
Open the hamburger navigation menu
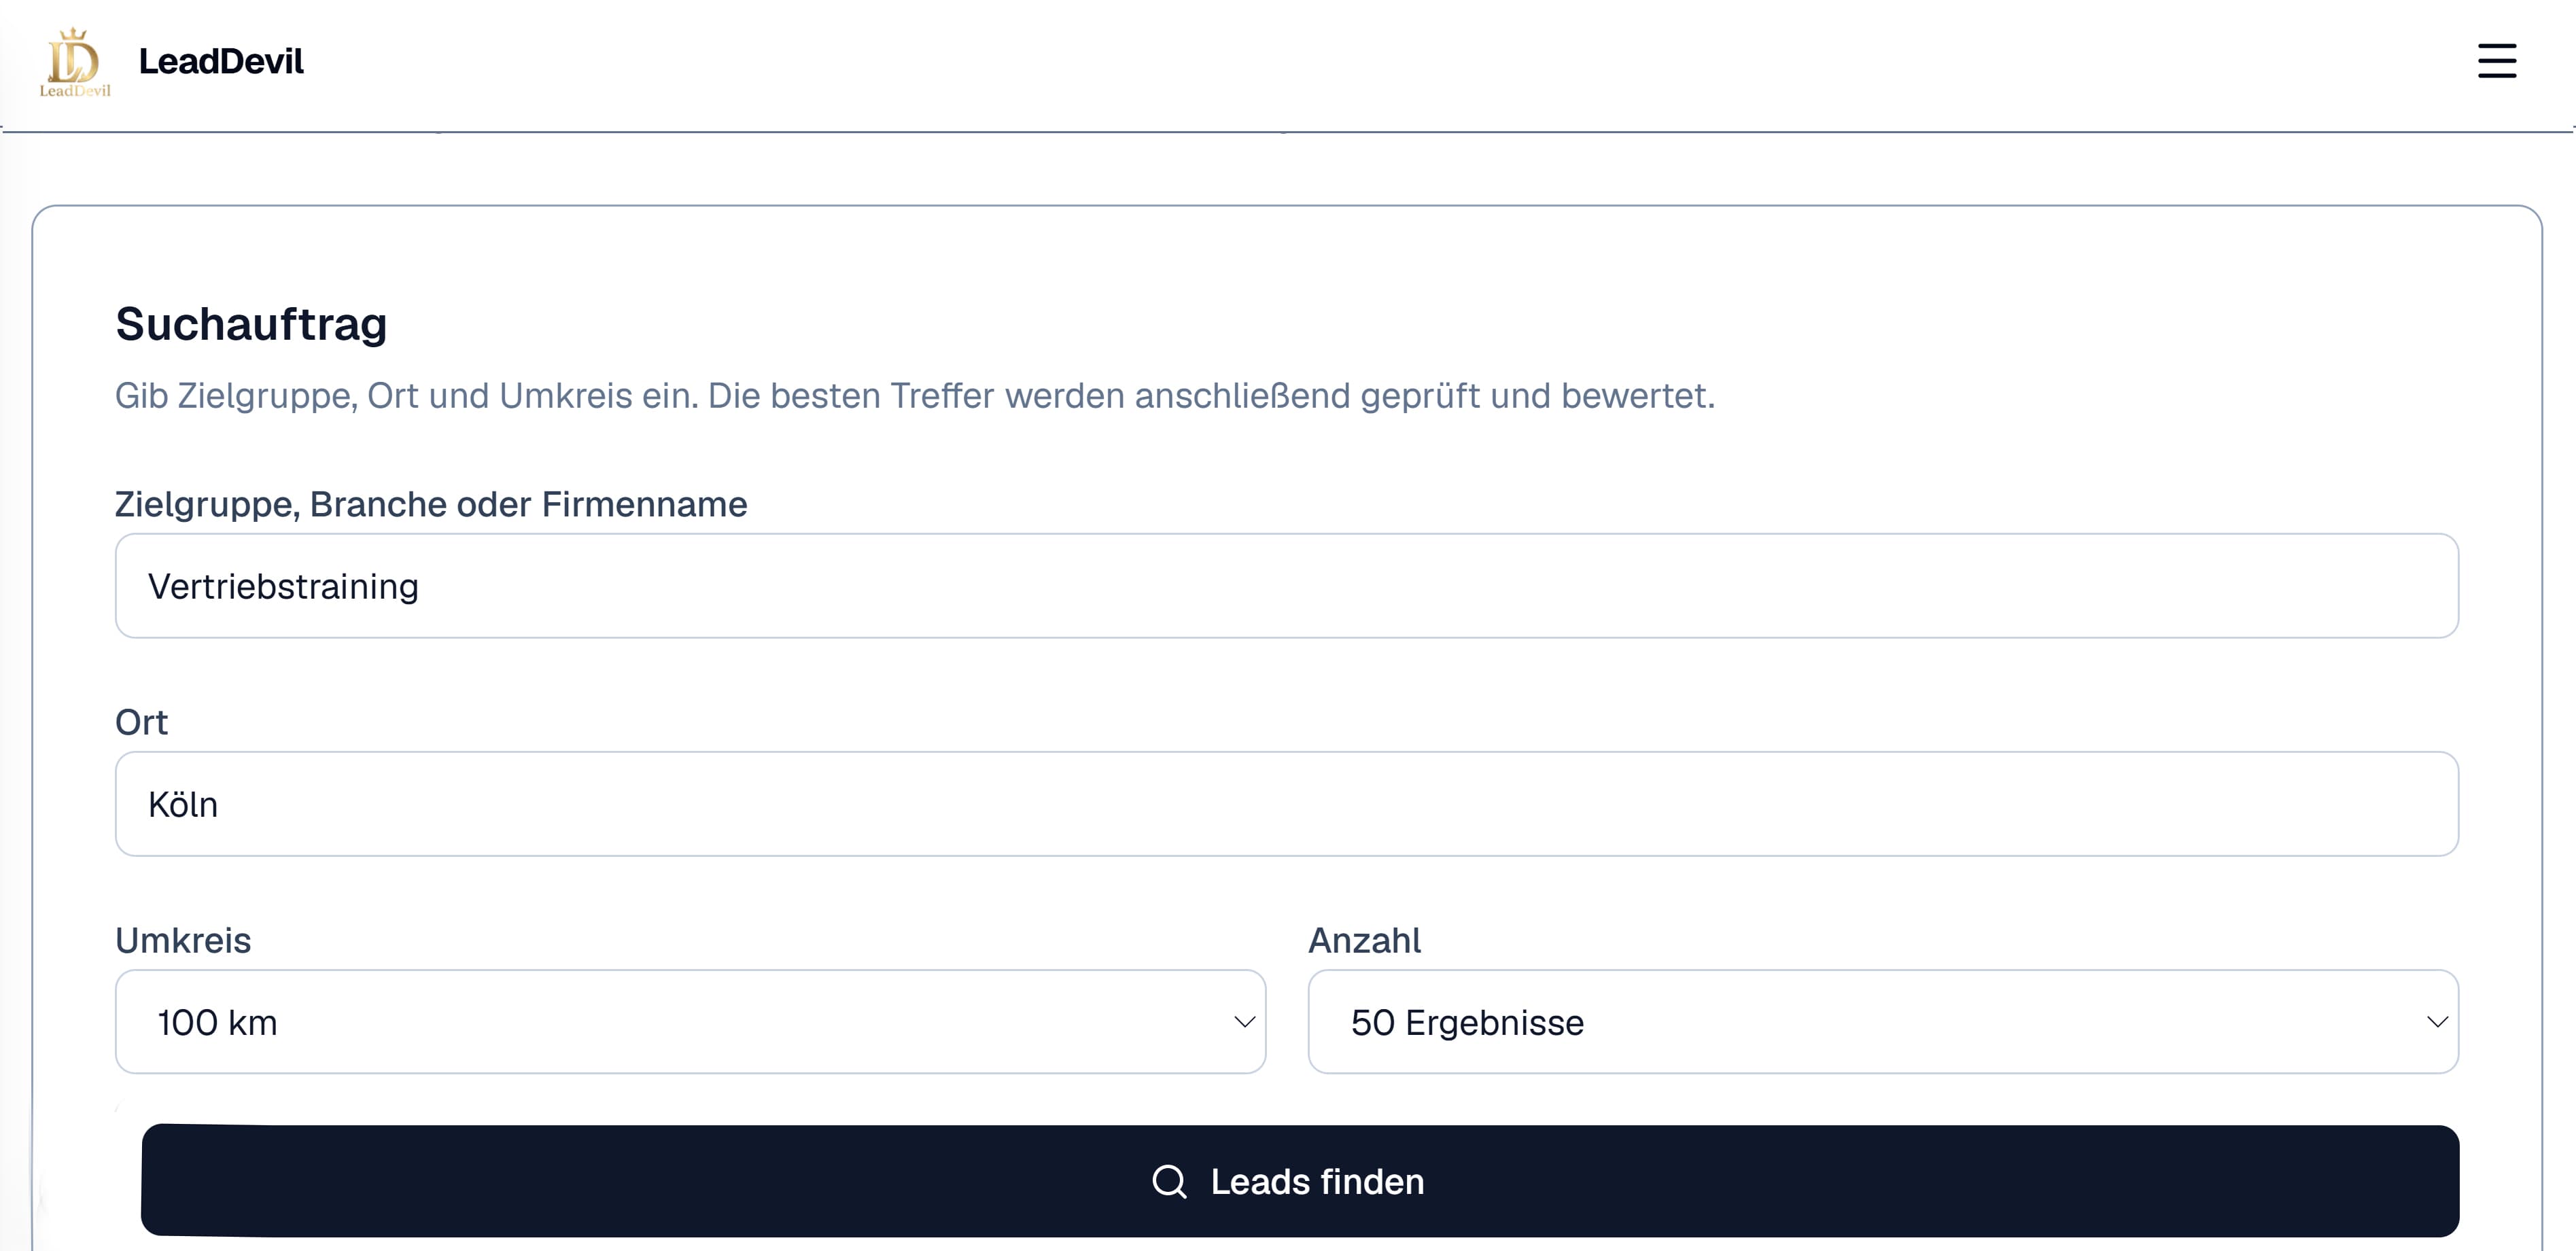(2496, 61)
